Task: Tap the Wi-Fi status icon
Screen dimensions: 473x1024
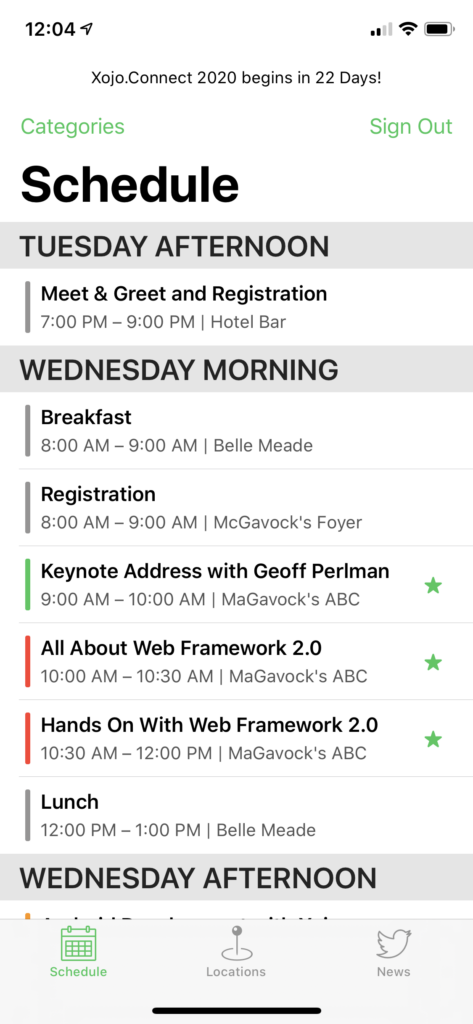Action: 408,29
